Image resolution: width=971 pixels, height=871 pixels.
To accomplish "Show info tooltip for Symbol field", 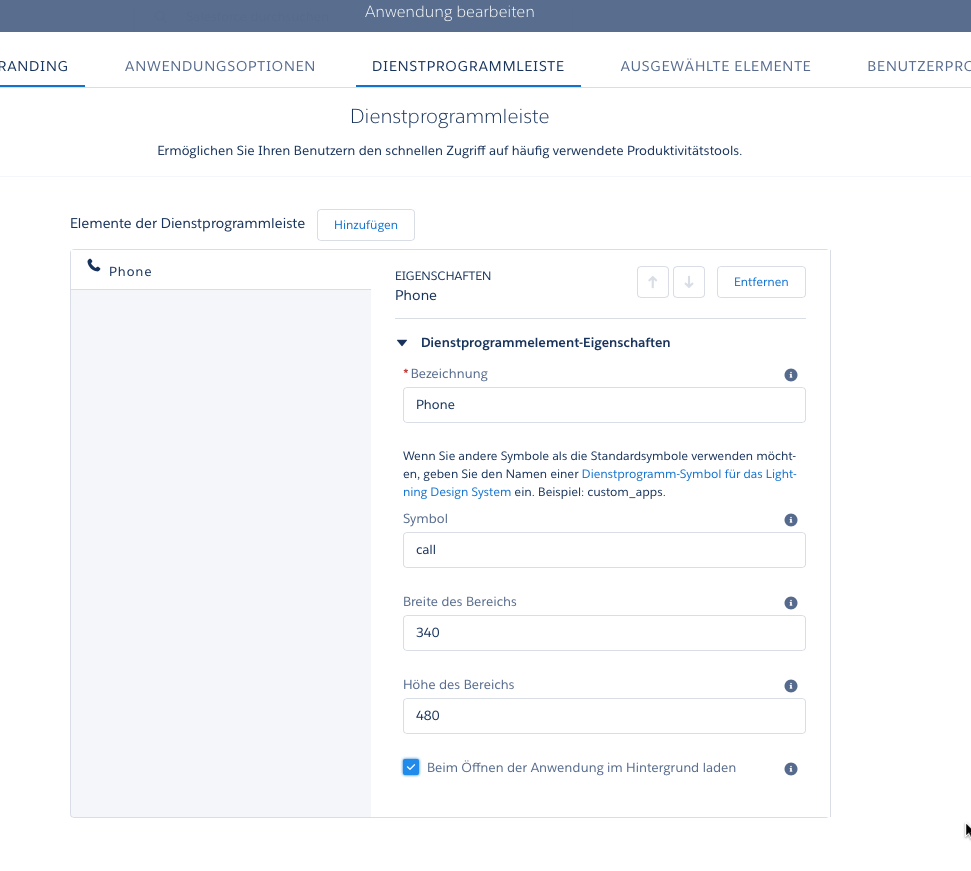I will coord(791,519).
